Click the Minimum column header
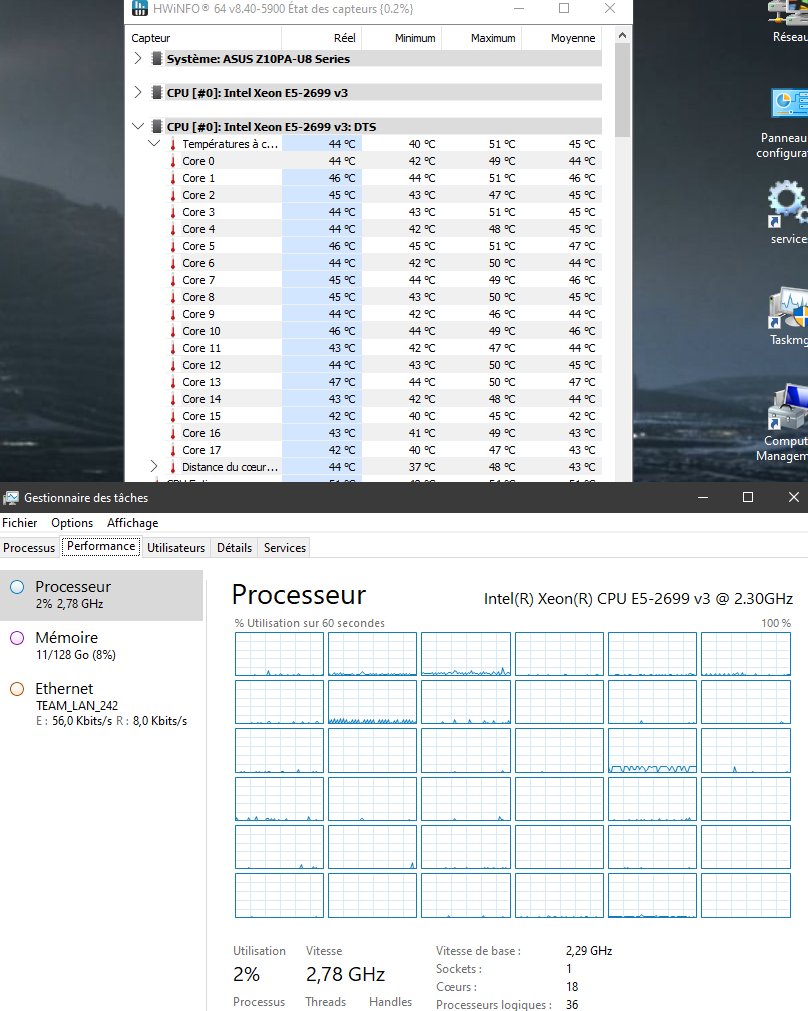808x1011 pixels. tap(401, 38)
